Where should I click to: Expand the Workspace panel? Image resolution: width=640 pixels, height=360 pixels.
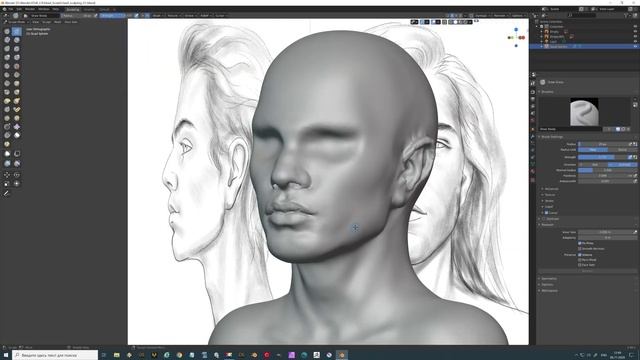coord(549,291)
